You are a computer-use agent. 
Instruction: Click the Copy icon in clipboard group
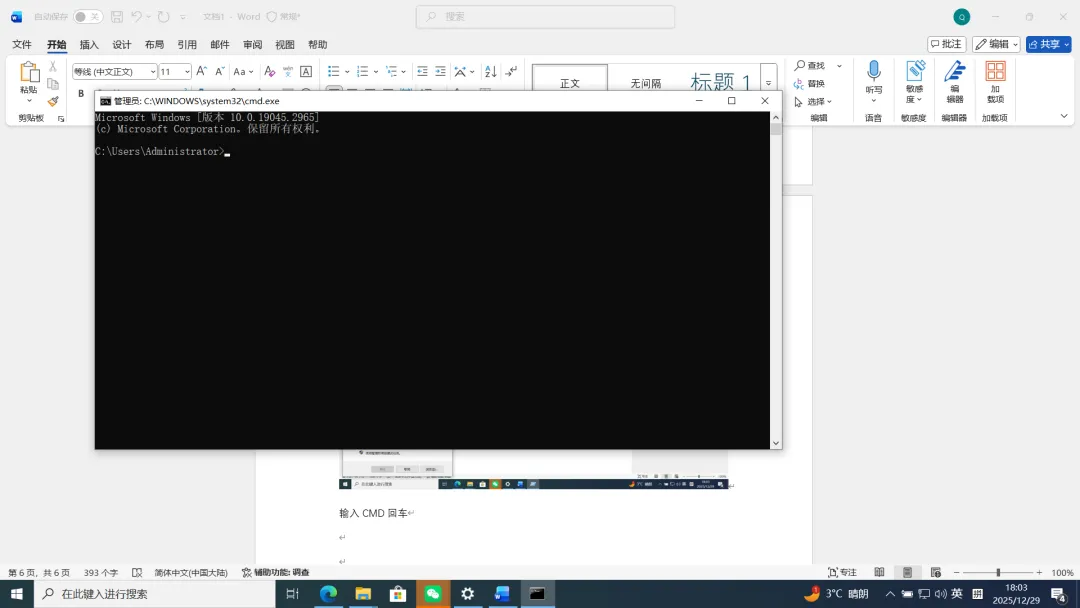(x=52, y=84)
